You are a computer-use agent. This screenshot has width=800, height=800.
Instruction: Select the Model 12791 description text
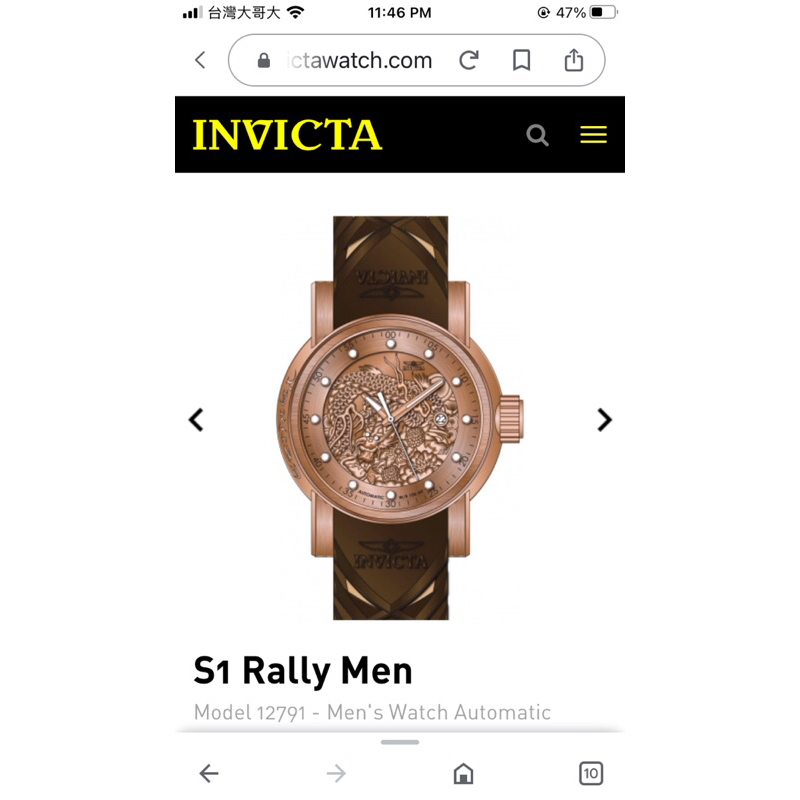click(372, 712)
